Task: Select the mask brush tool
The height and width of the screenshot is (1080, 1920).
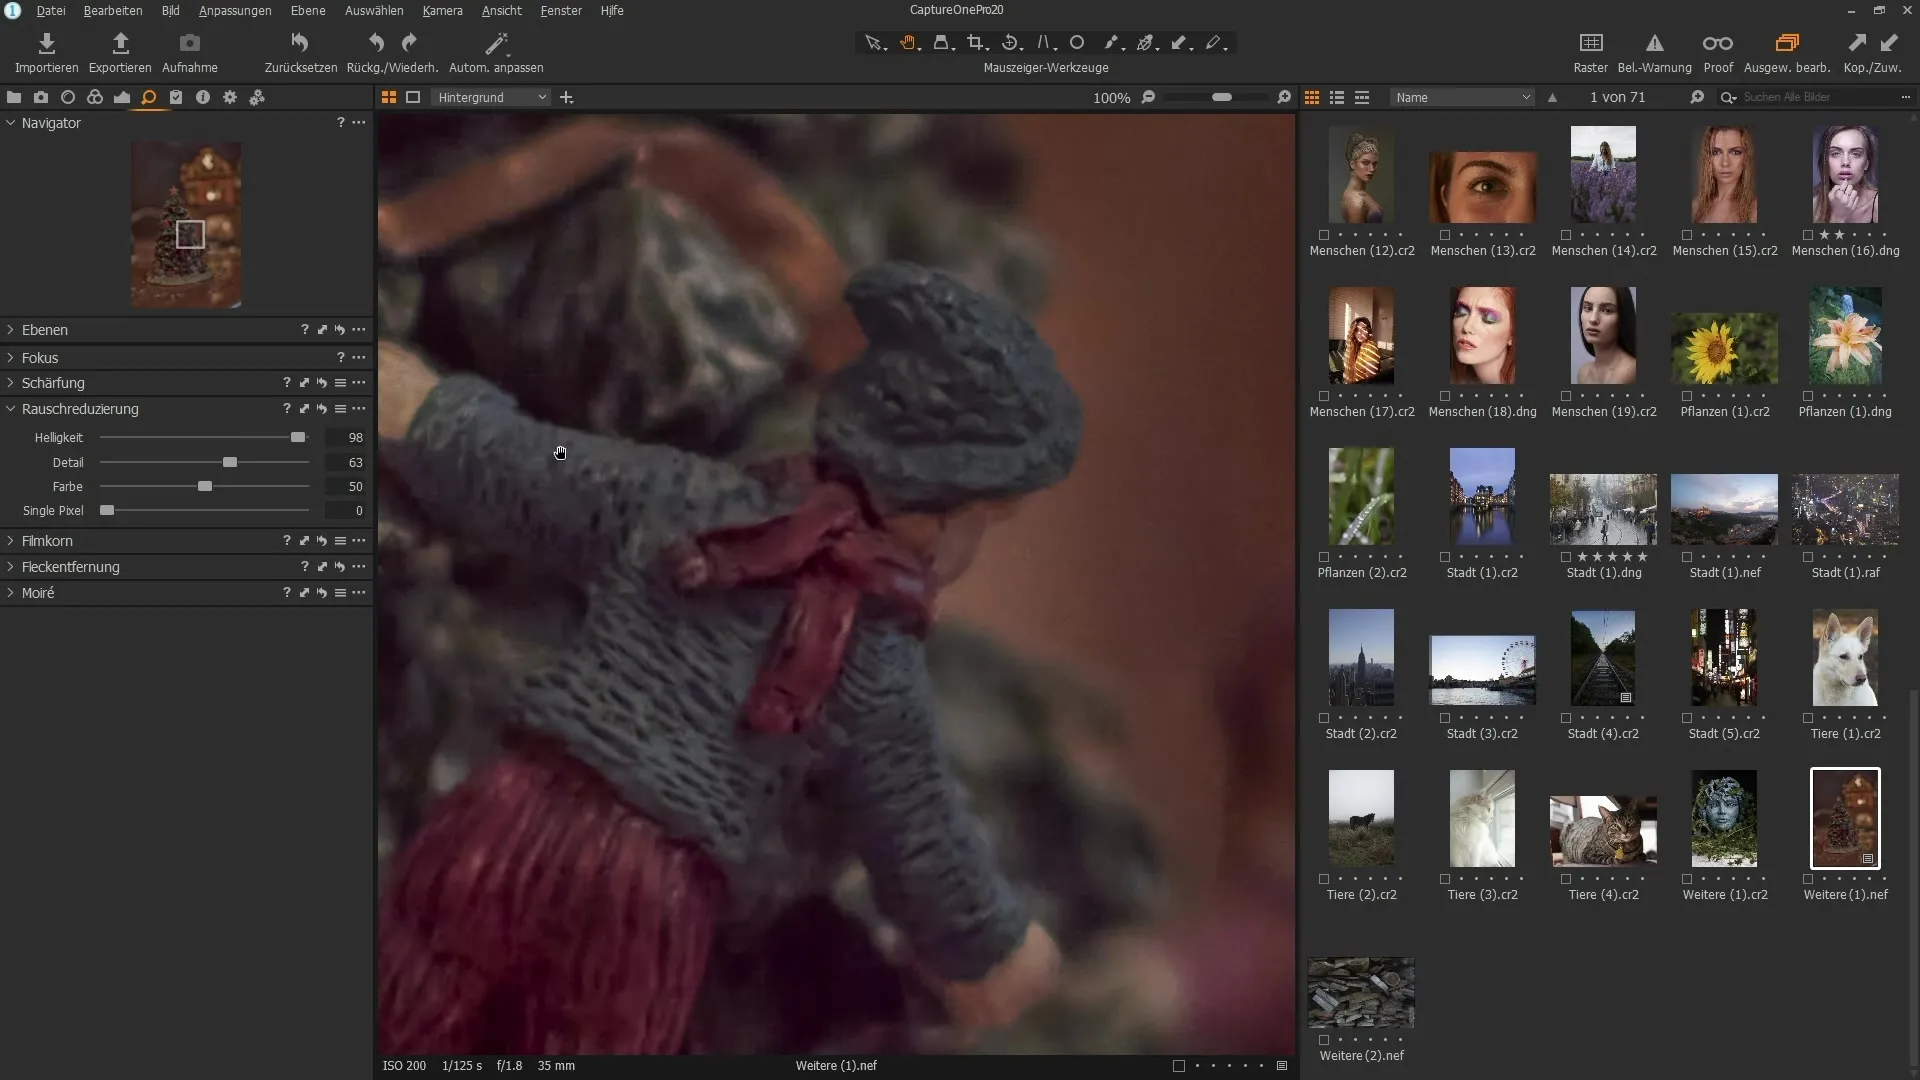Action: coord(1112,43)
